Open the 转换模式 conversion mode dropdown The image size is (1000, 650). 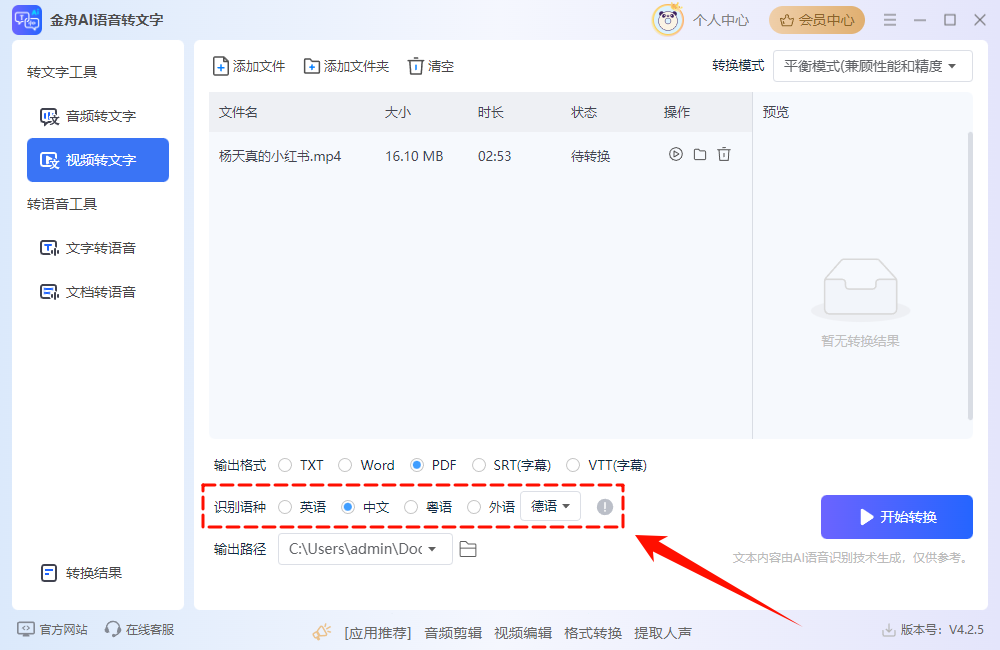coord(872,66)
